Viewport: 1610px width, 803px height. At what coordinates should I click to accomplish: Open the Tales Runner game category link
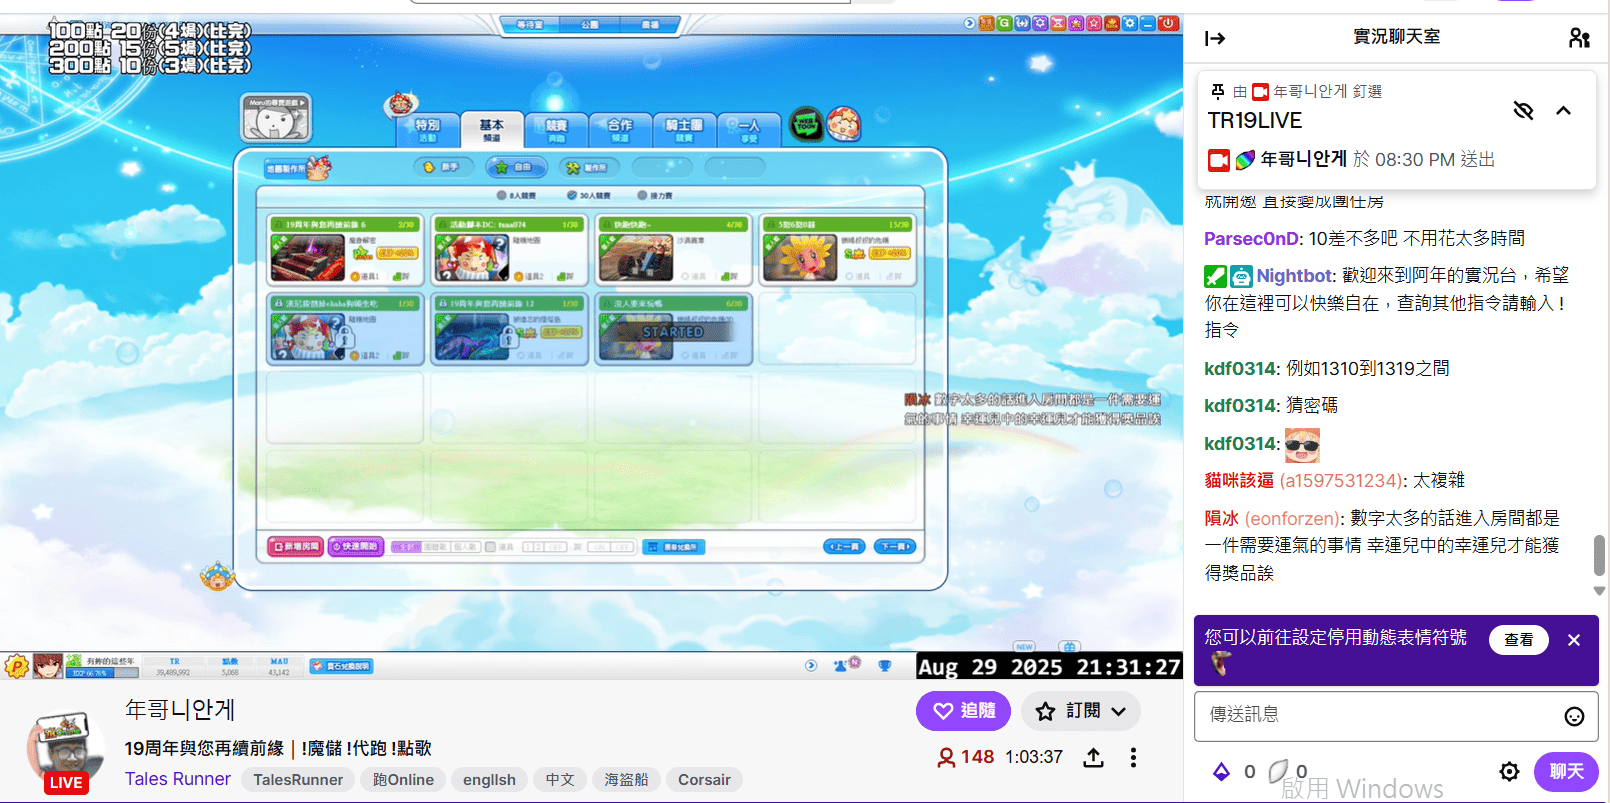coord(177,779)
